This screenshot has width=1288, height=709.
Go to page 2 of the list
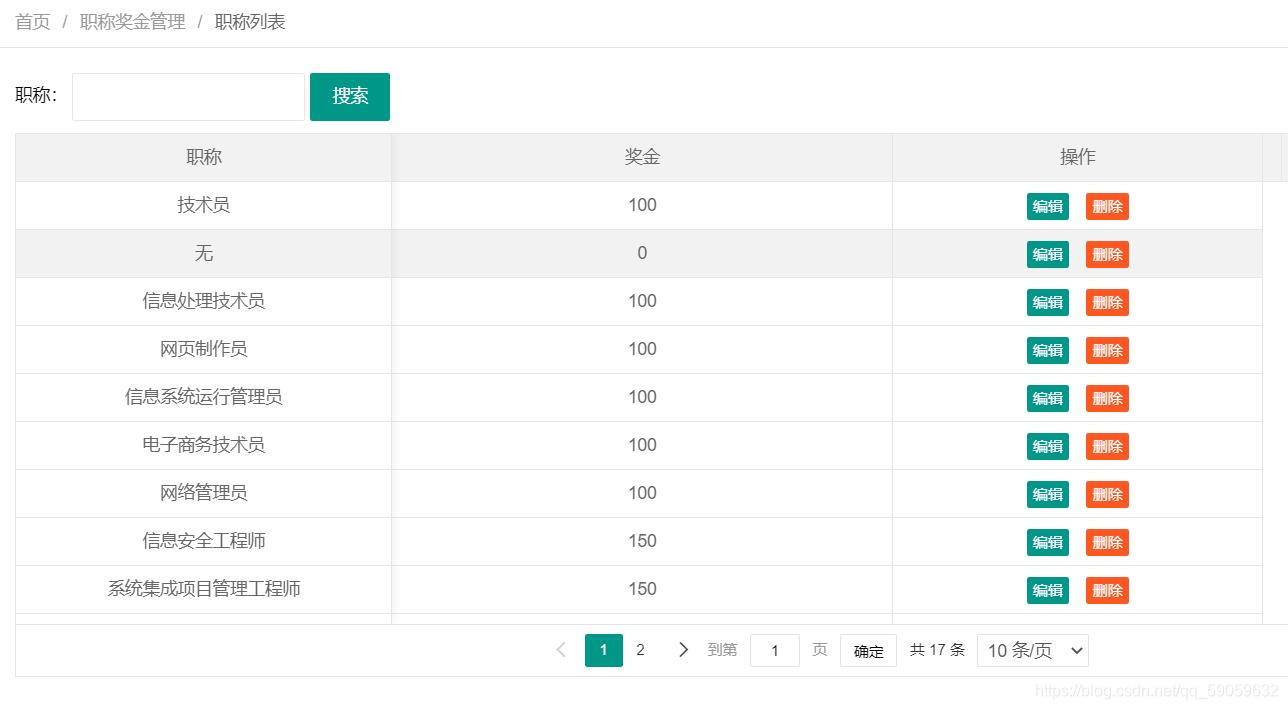(x=641, y=650)
